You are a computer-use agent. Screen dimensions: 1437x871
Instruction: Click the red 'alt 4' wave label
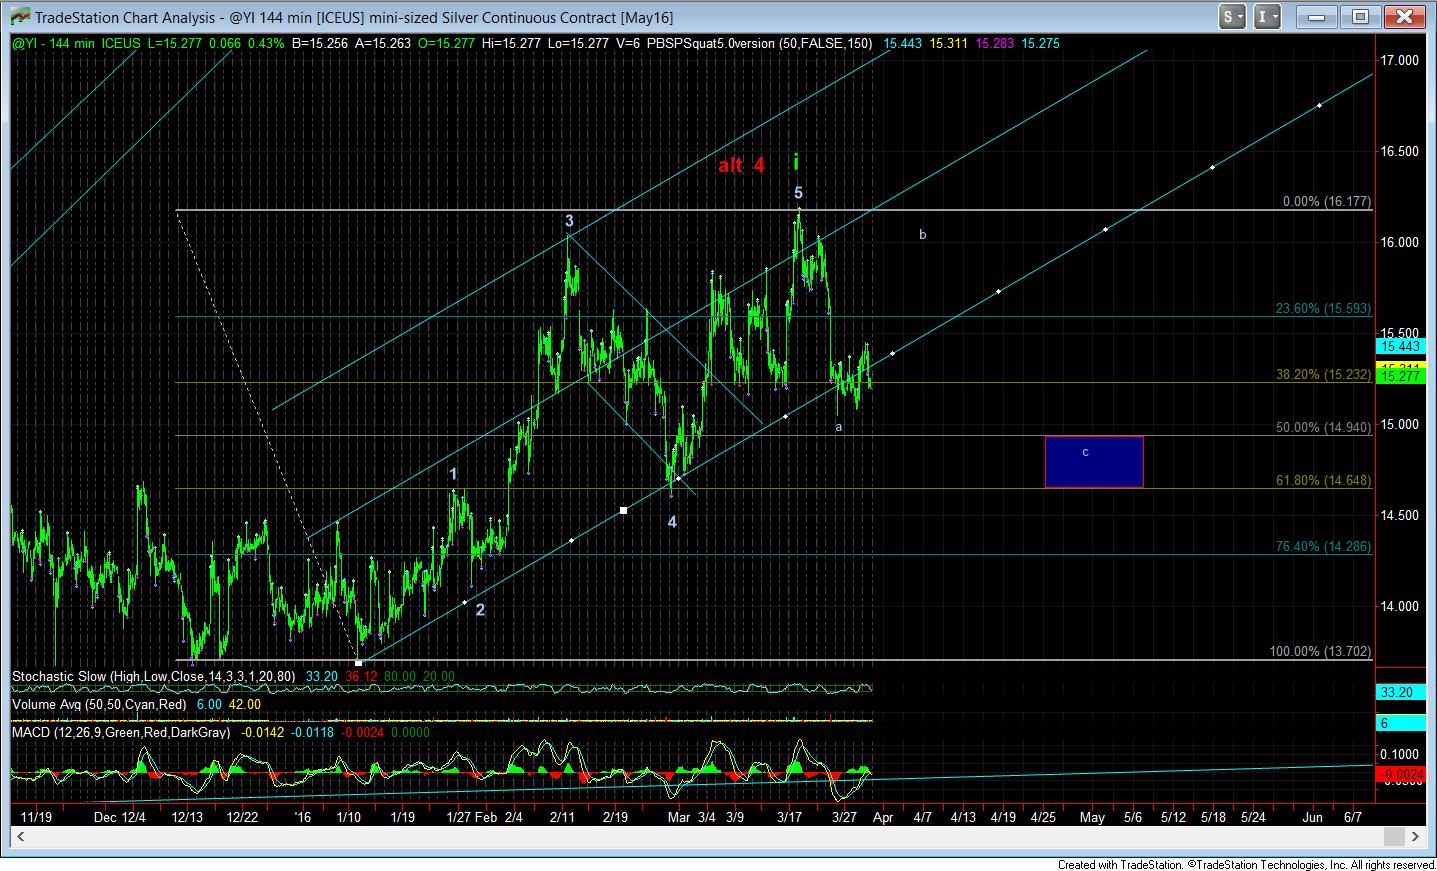point(741,165)
